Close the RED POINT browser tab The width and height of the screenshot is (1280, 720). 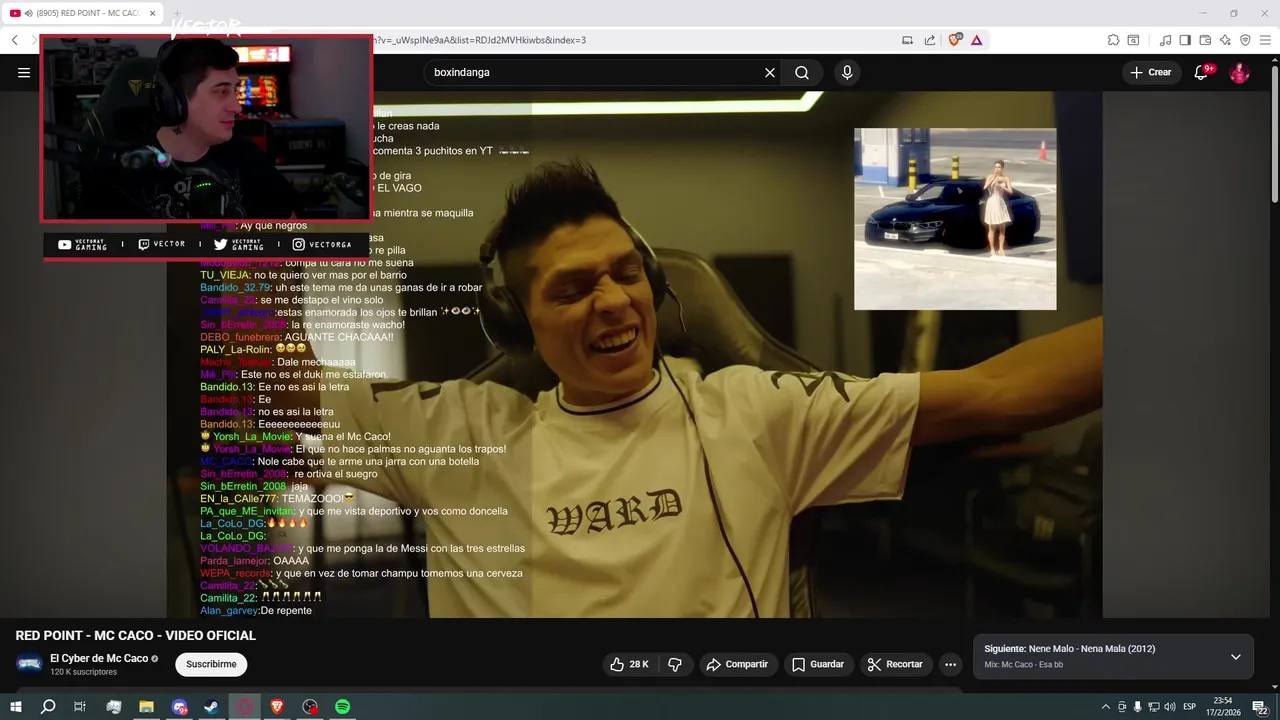tap(152, 13)
